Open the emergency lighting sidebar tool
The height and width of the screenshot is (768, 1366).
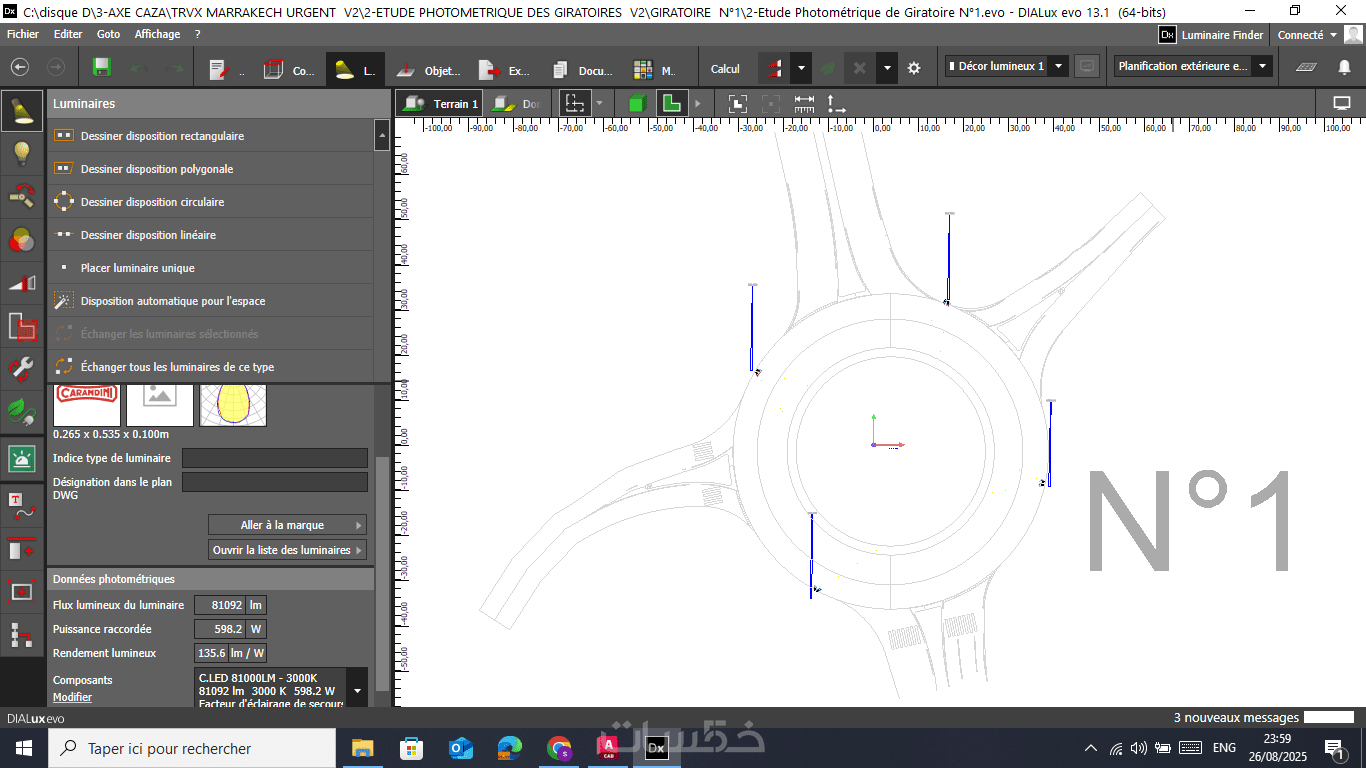22,458
